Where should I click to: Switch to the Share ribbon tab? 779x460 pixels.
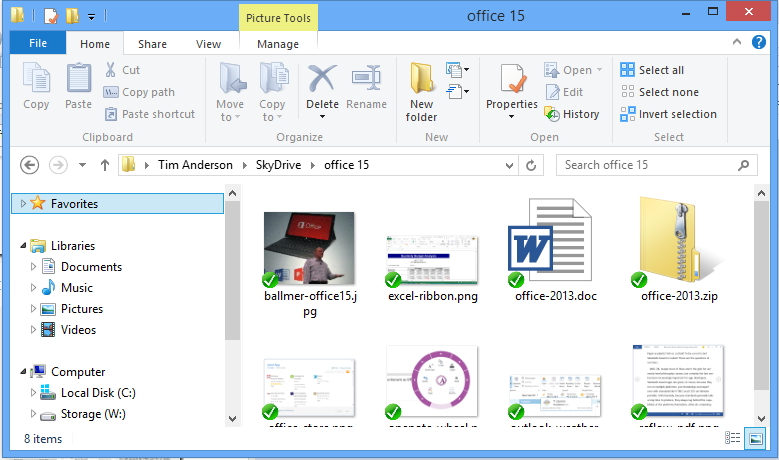[152, 44]
